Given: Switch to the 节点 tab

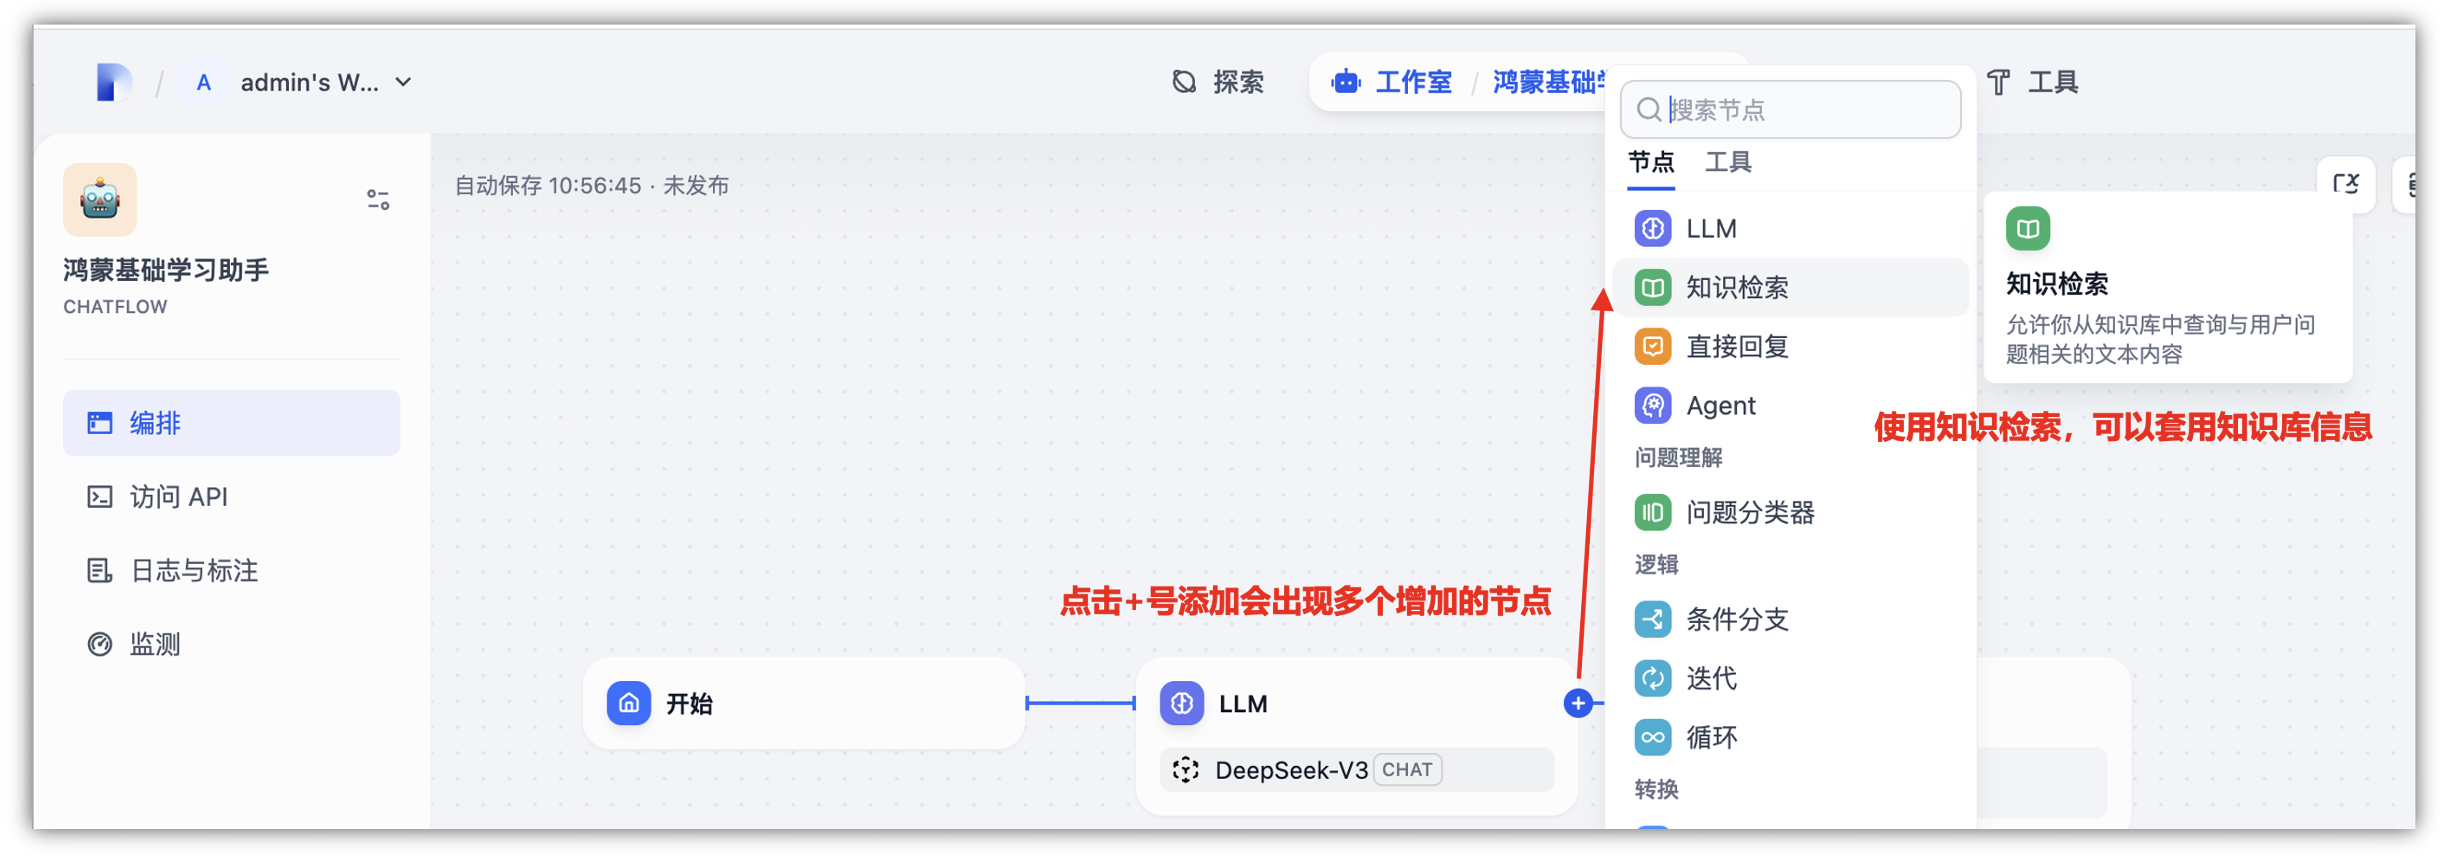Looking at the screenshot, I should point(1651,162).
